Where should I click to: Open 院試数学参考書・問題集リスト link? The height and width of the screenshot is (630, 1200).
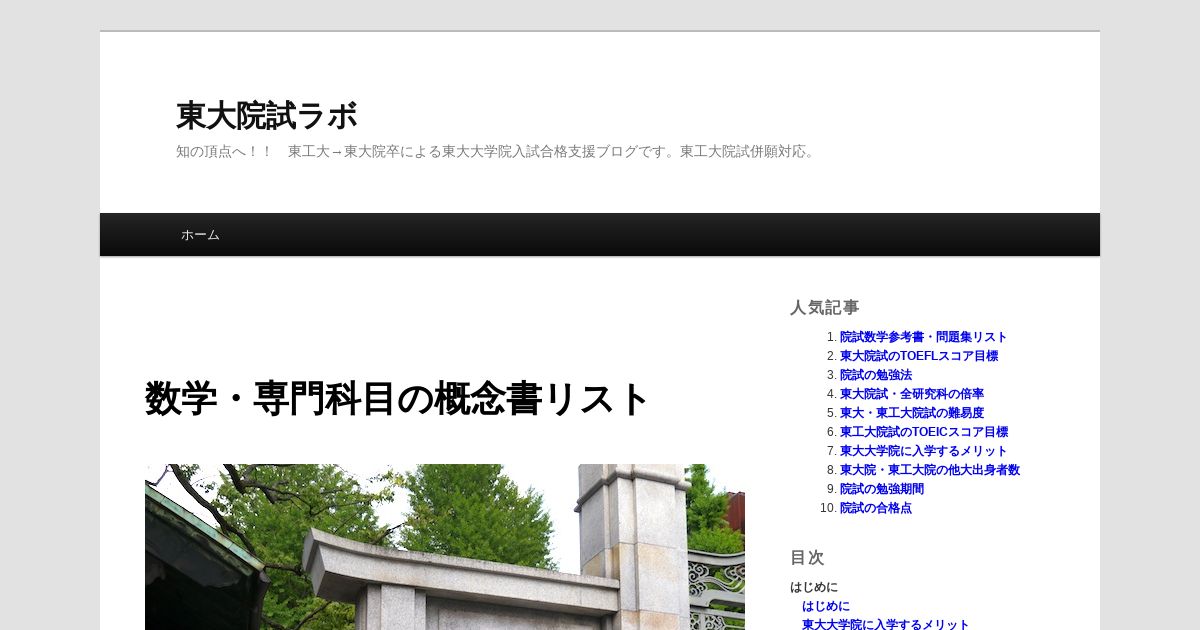tap(923, 337)
